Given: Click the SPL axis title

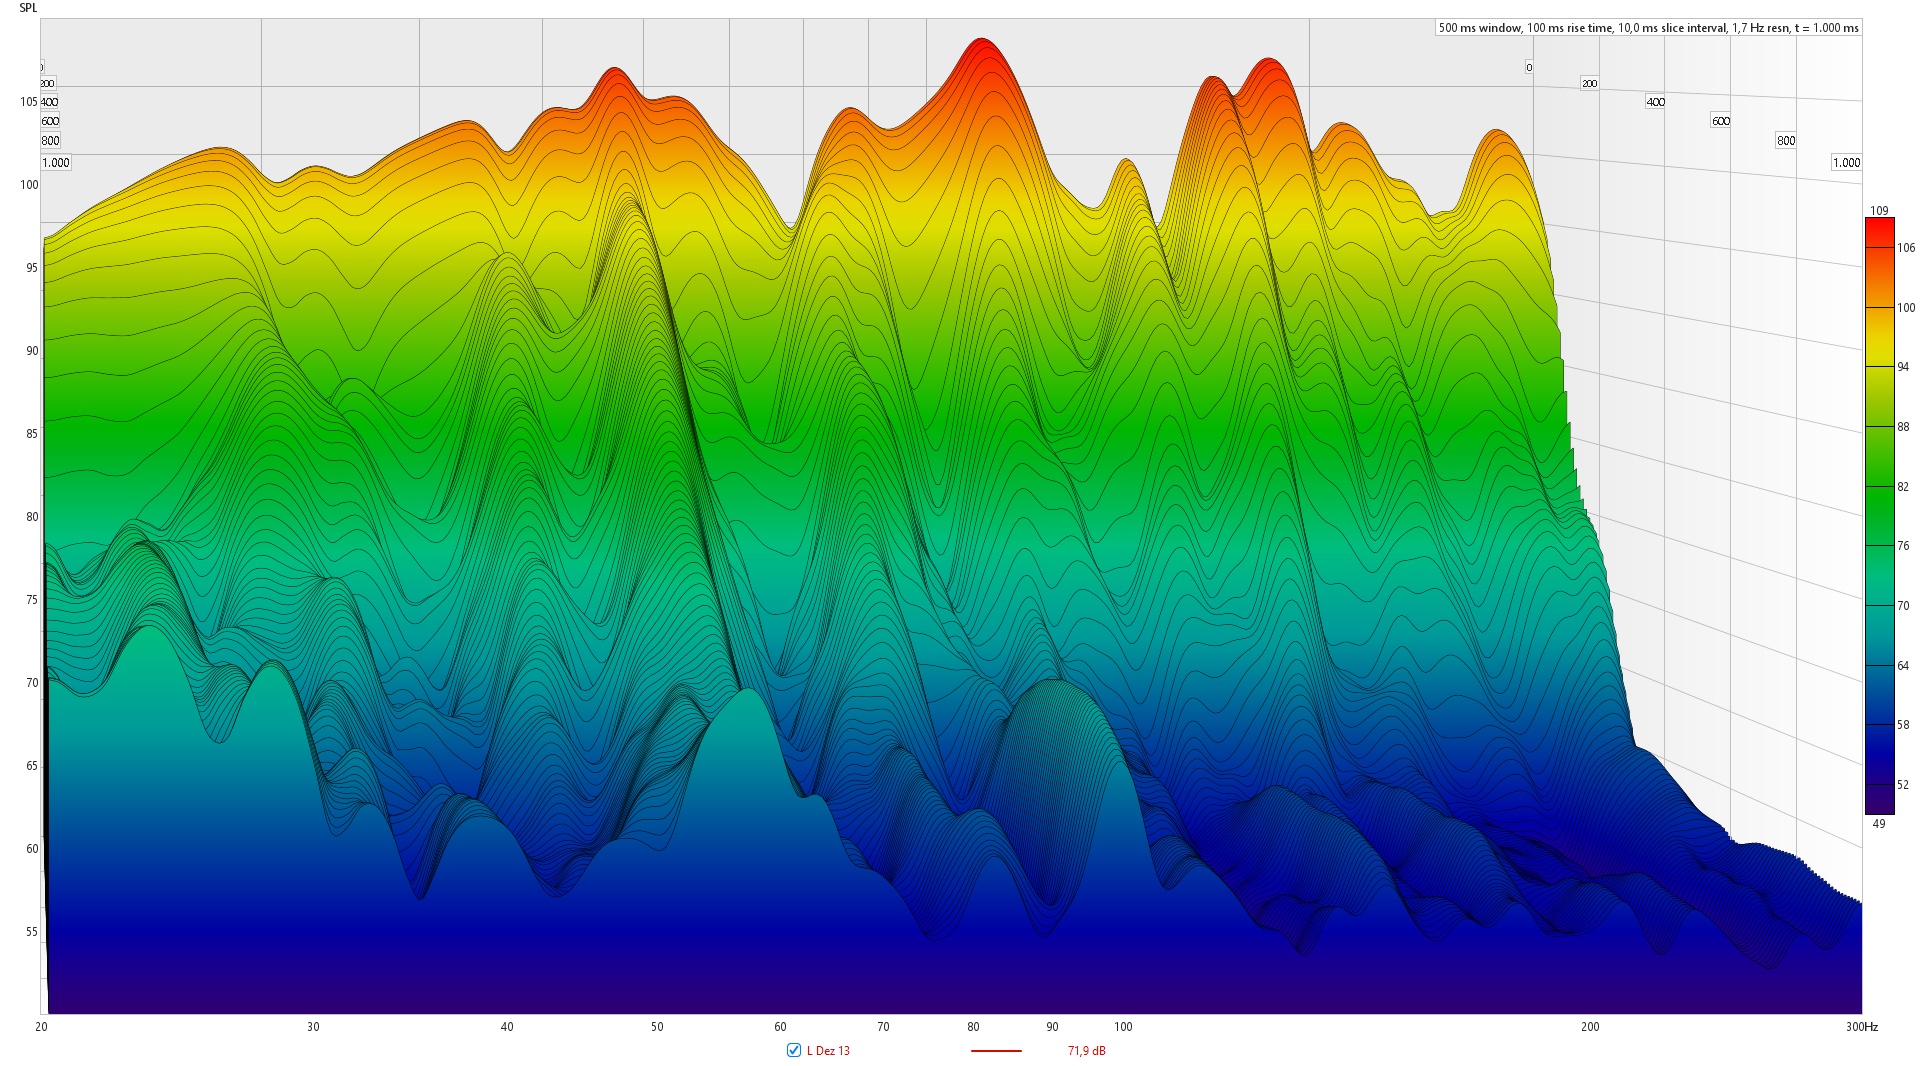Looking at the screenshot, I should click(28, 8).
